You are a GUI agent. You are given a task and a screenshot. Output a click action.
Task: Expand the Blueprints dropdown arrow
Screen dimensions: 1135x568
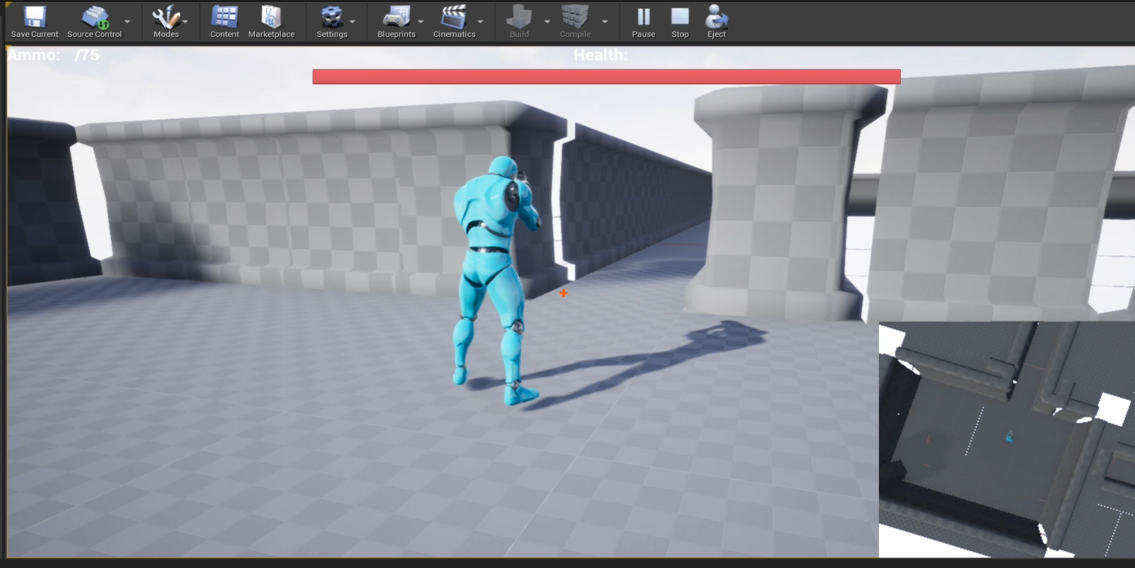click(x=422, y=22)
